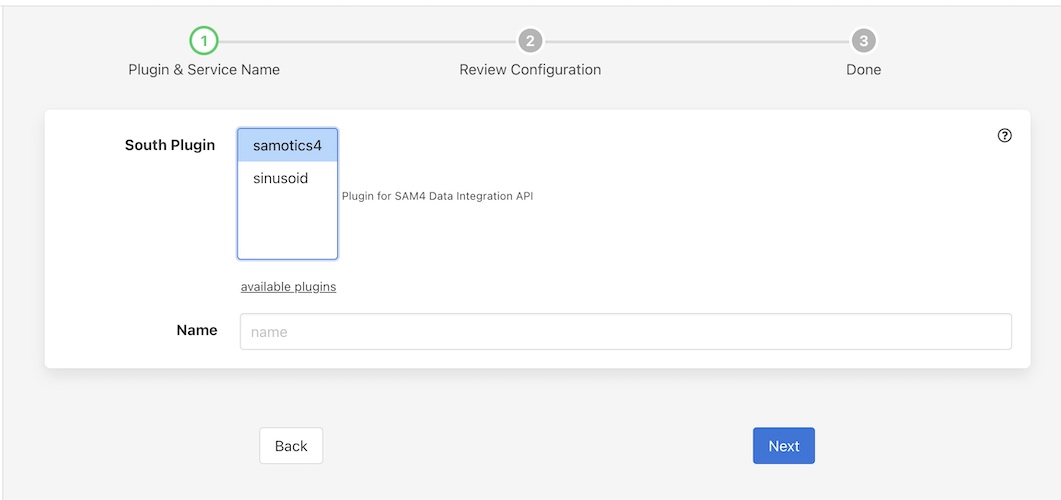
Task: Select samotics4 in the South Plugin list
Action: pyautogui.click(x=287, y=146)
